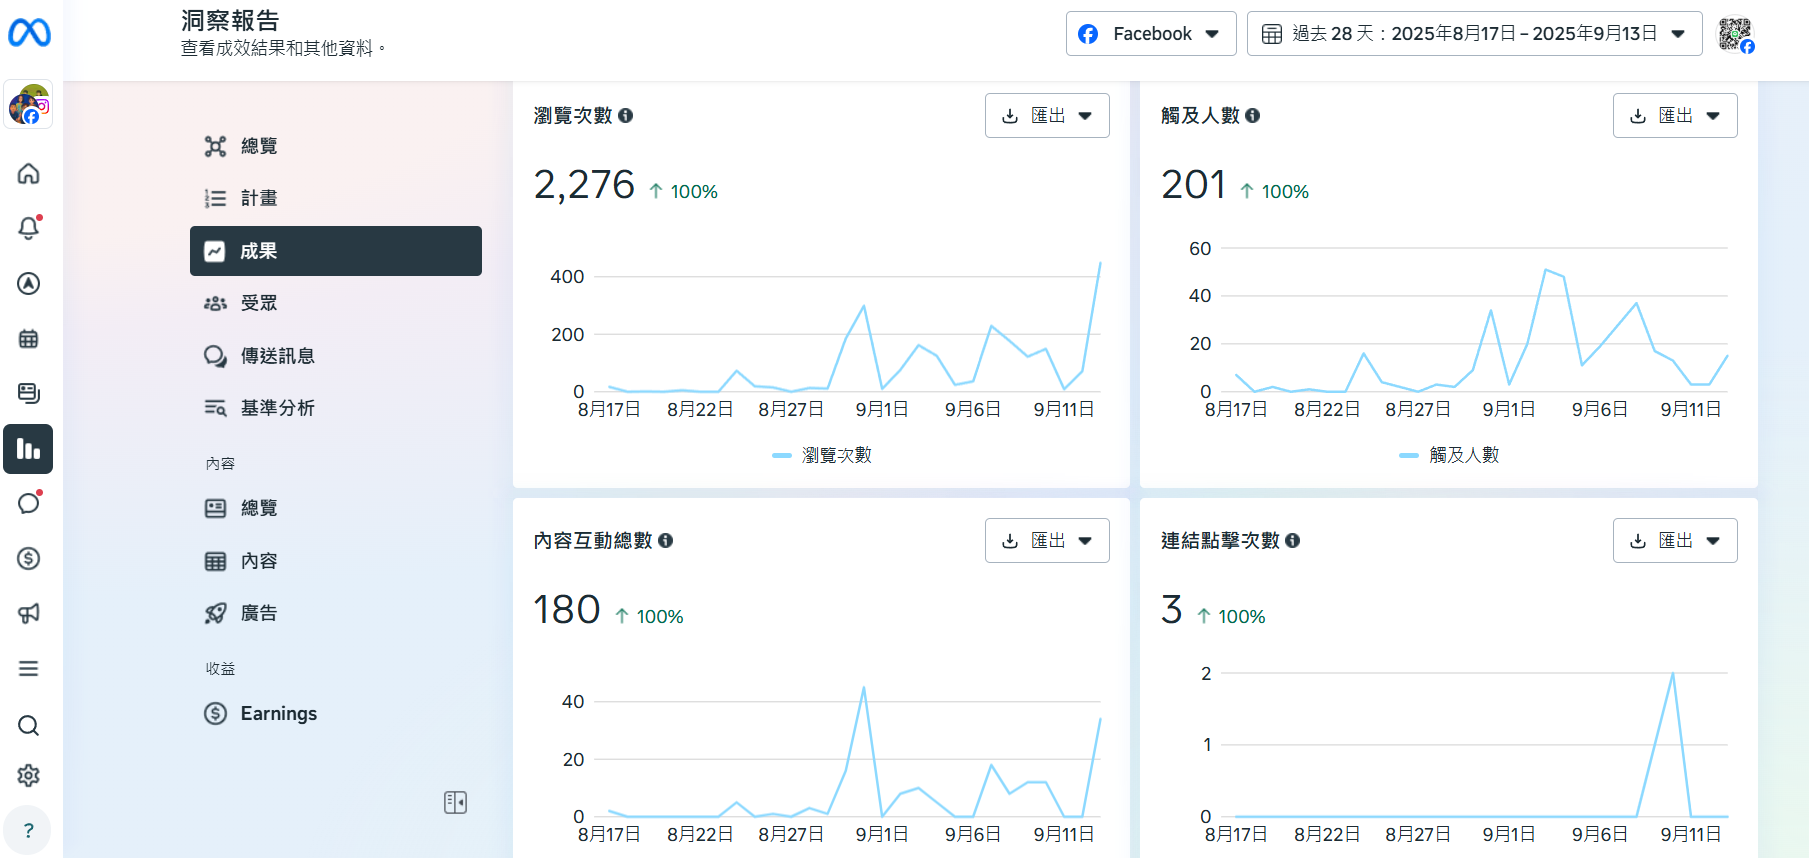The width and height of the screenshot is (1809, 858).
Task: Click the calendar planner icon in rail
Action: click(x=29, y=339)
